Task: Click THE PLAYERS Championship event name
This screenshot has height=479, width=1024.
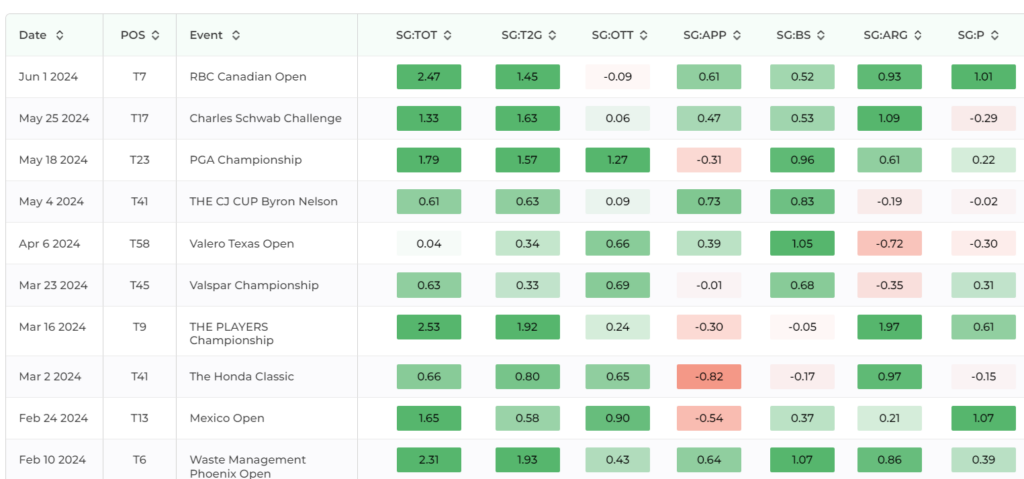Action: 232,333
